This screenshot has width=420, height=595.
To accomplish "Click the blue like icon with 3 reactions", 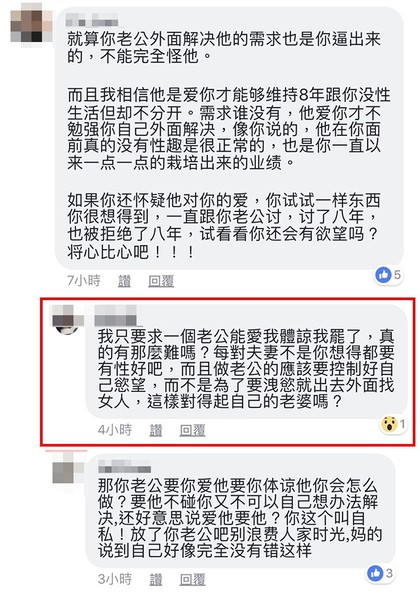I will tap(375, 573).
